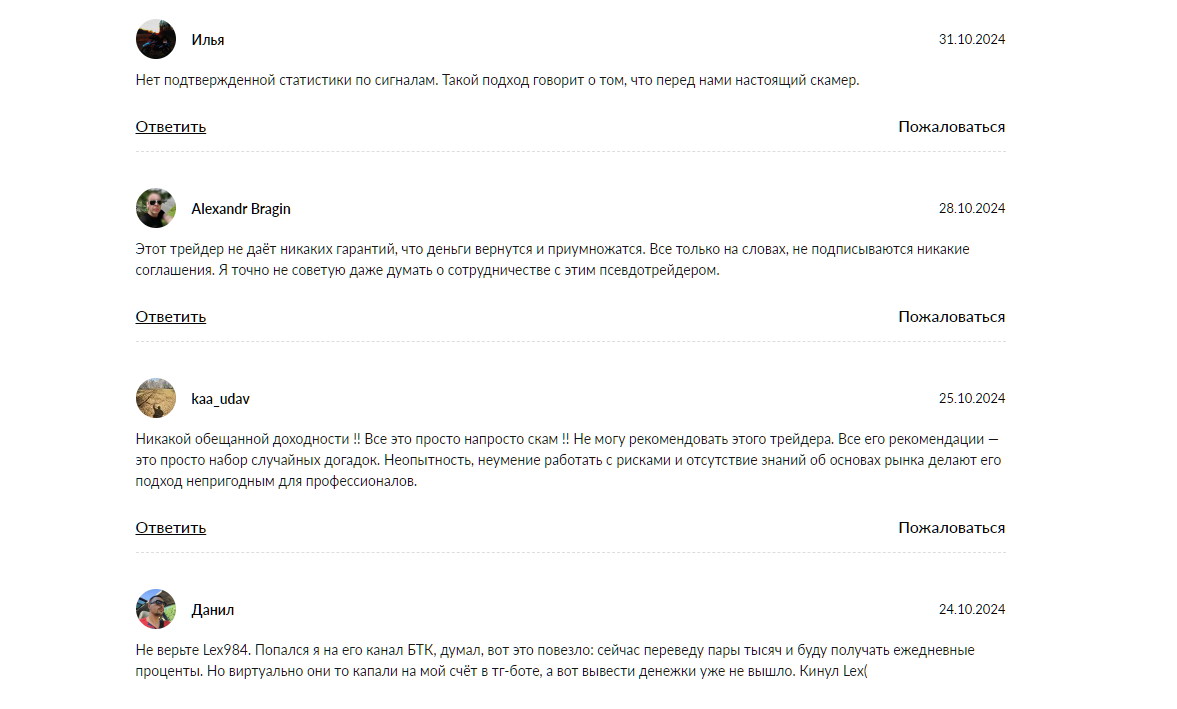Image resolution: width=1177 pixels, height=709 pixels.
Task: Report Alexandr Bragin's review
Action: (x=951, y=317)
